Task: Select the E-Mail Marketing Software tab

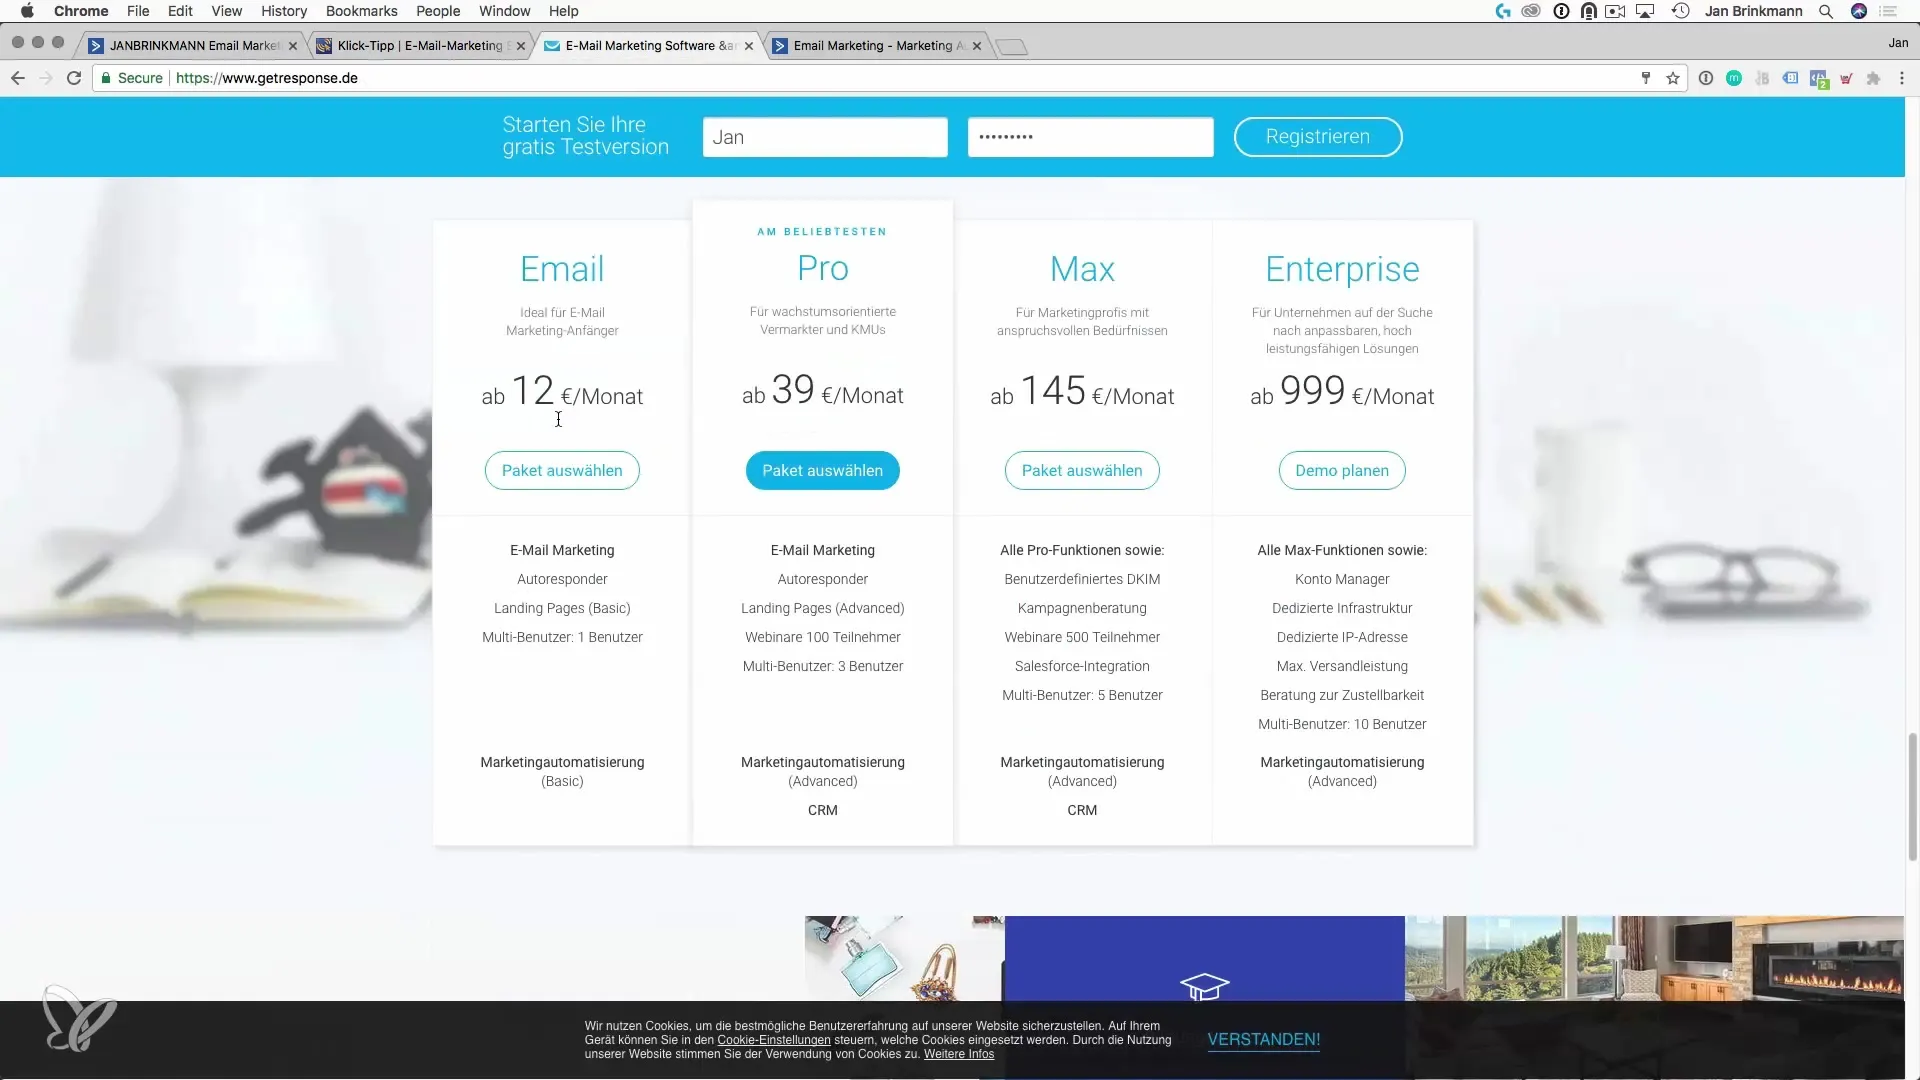Action: (650, 46)
